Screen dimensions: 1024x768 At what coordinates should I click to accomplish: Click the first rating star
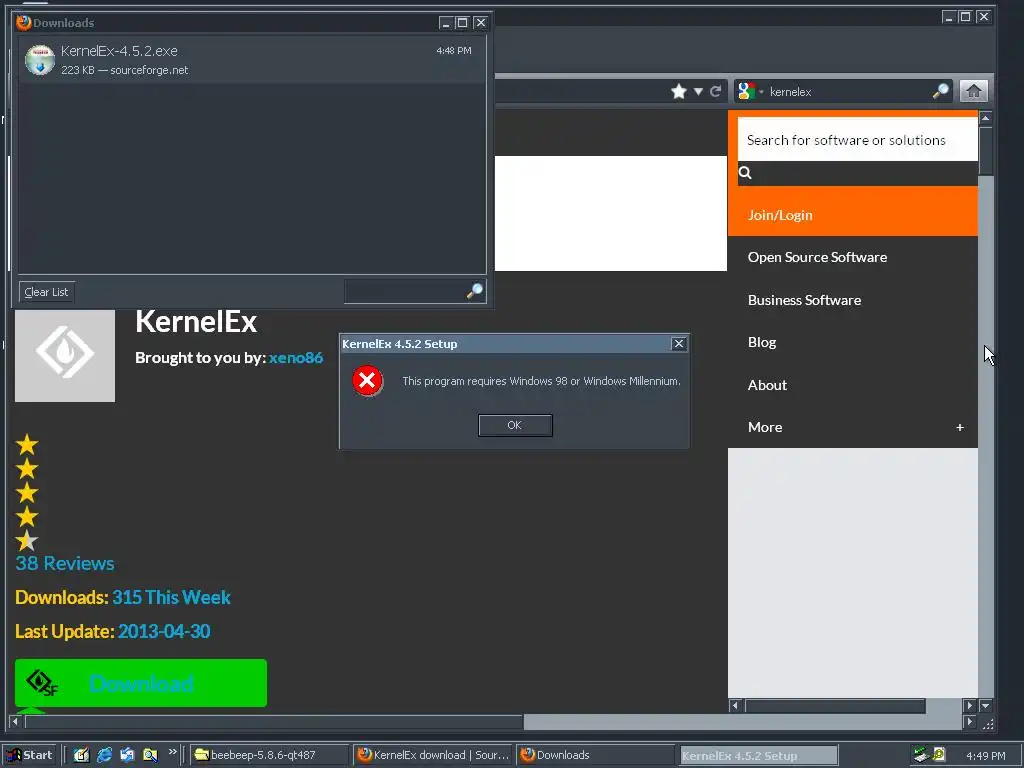point(27,445)
